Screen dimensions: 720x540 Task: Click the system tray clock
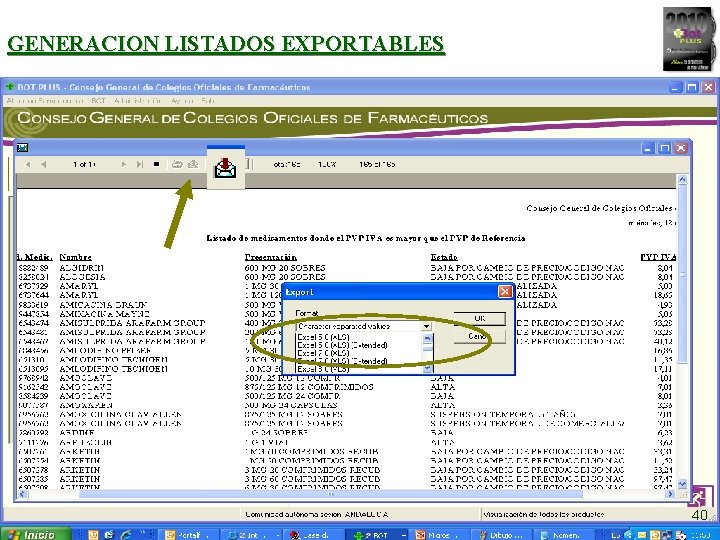coord(702,534)
